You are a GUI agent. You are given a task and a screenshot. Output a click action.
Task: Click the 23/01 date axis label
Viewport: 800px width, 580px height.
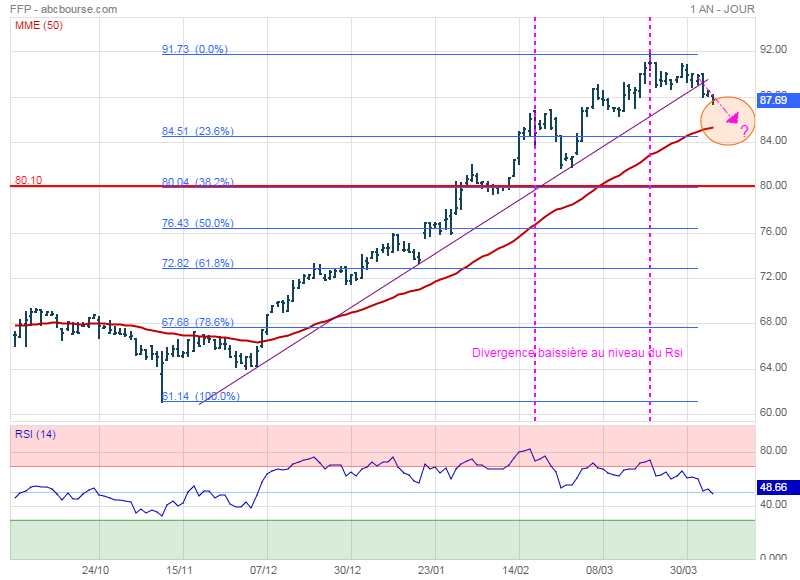(x=431, y=570)
